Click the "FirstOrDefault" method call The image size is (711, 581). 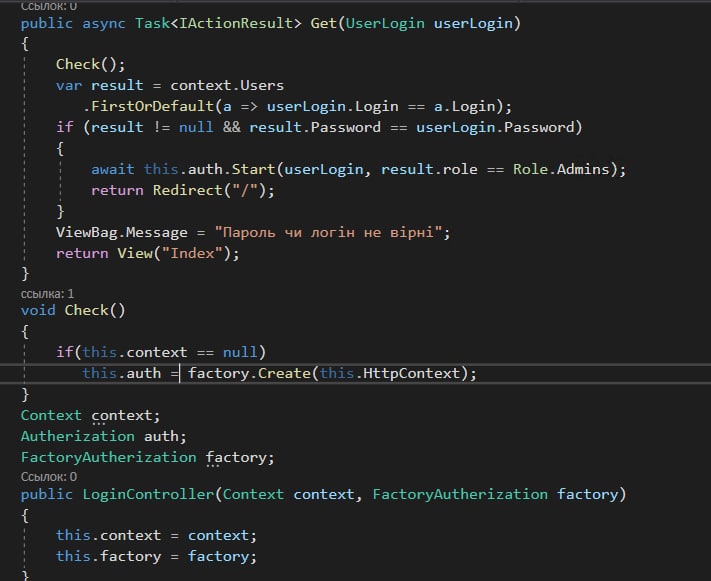pyautogui.click(x=152, y=106)
